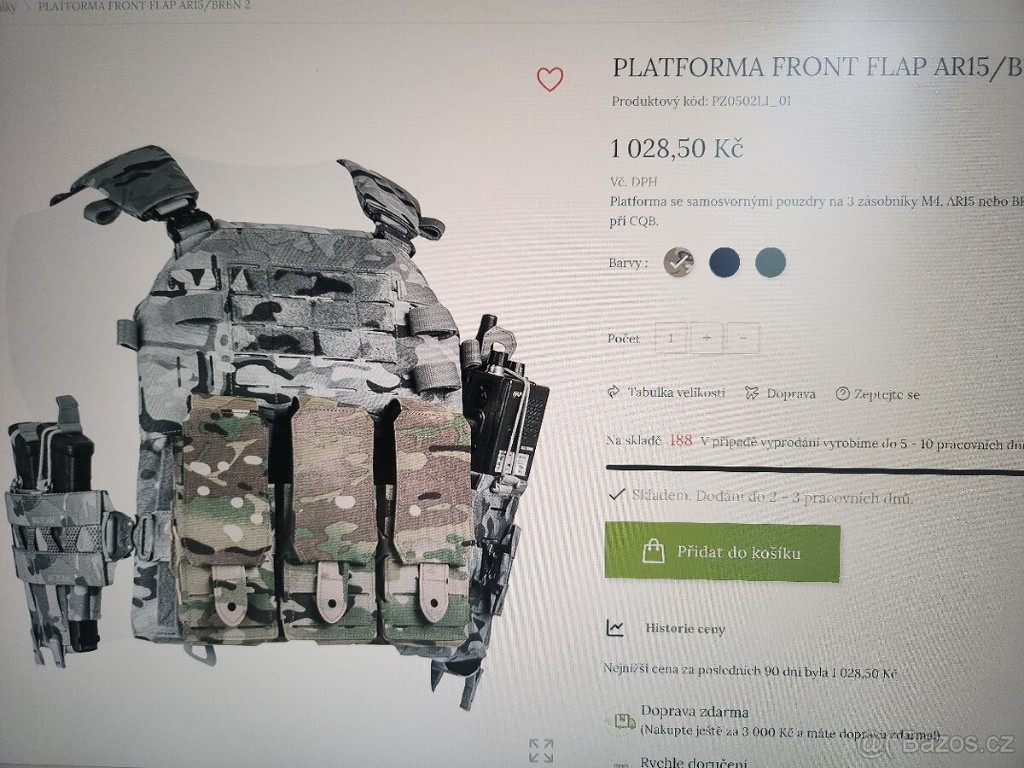Open Zeptejte se link

tap(887, 394)
